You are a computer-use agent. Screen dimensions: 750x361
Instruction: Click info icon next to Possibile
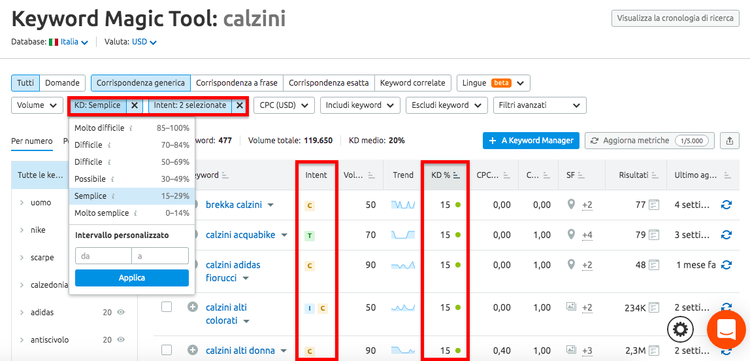tap(112, 179)
